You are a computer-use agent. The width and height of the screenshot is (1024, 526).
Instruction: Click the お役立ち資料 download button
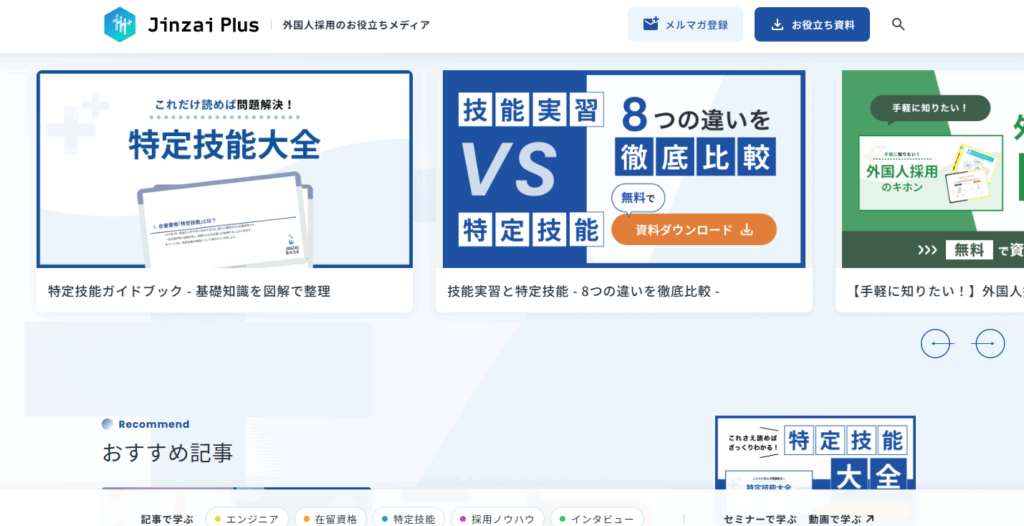point(811,25)
